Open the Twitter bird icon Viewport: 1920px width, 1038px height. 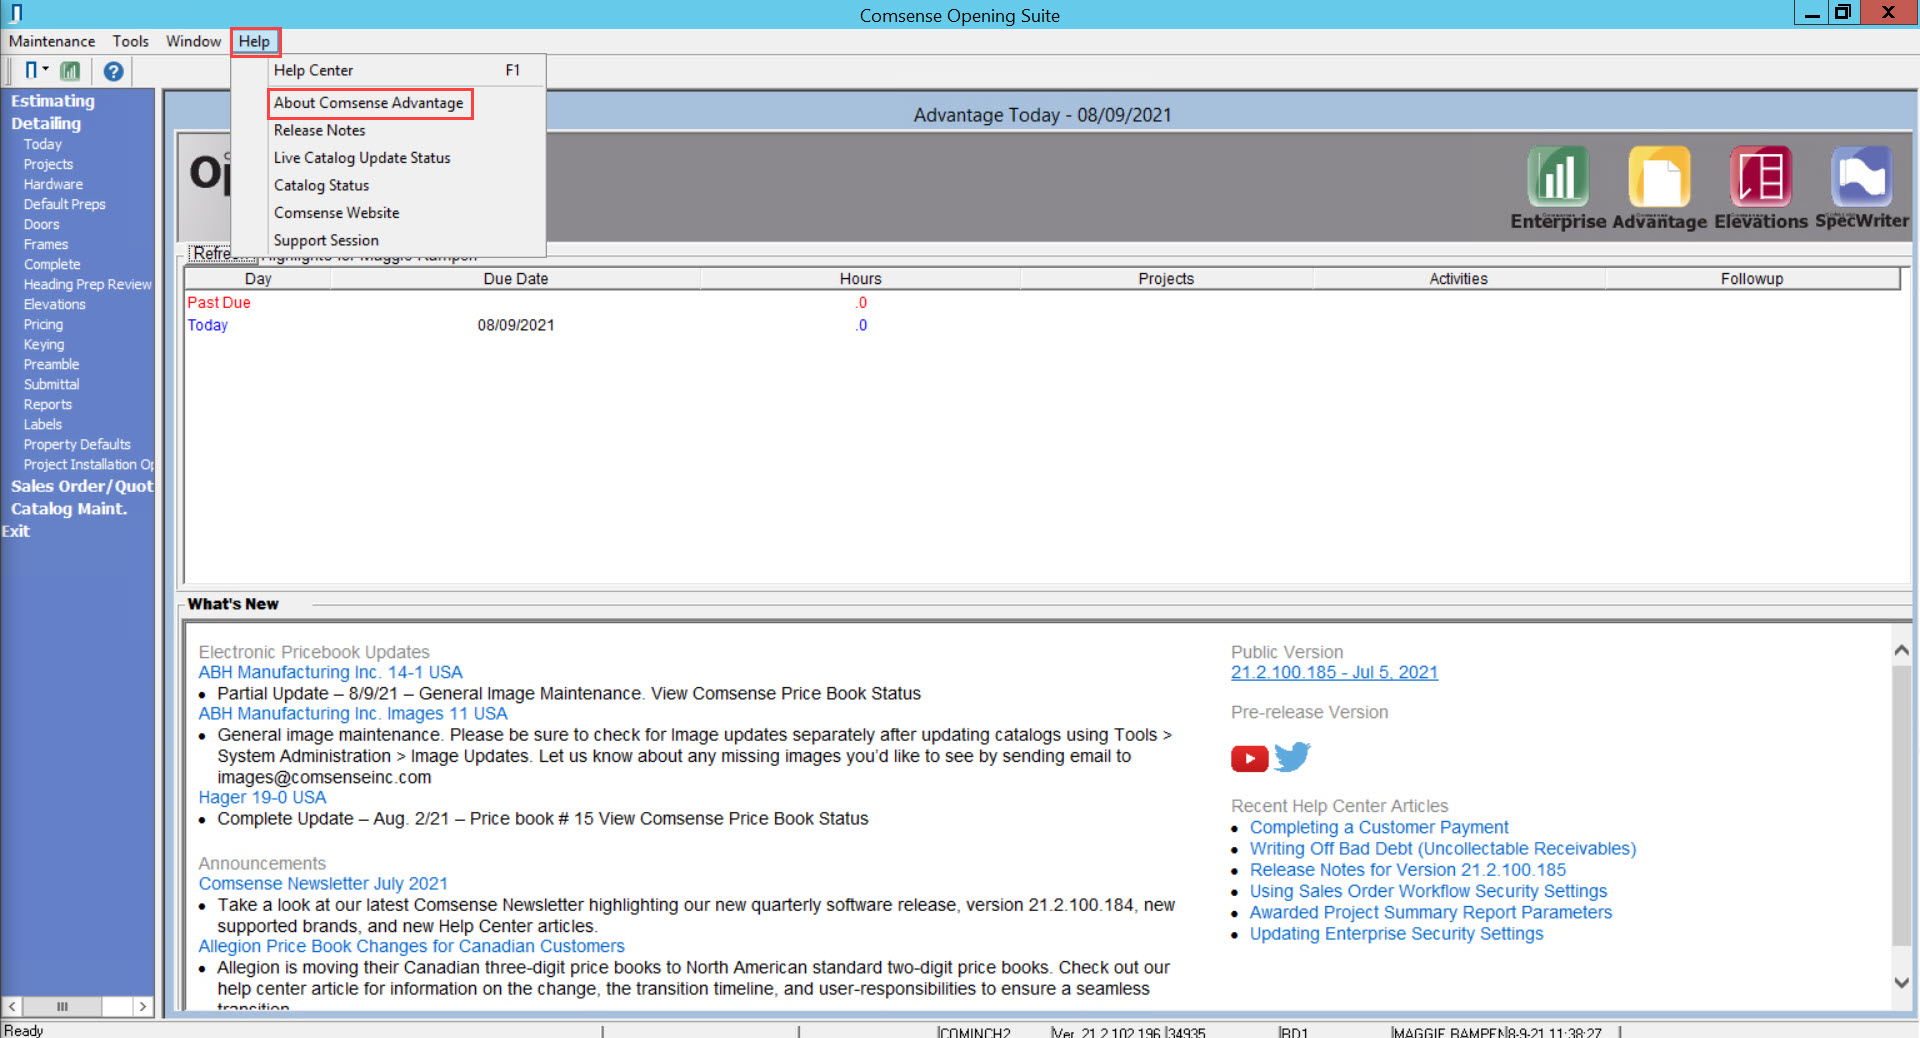(1292, 757)
